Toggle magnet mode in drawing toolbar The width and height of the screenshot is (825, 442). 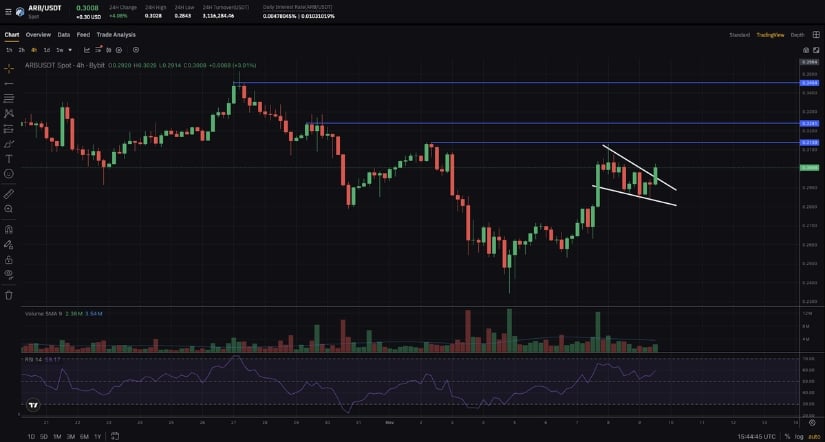(9, 229)
